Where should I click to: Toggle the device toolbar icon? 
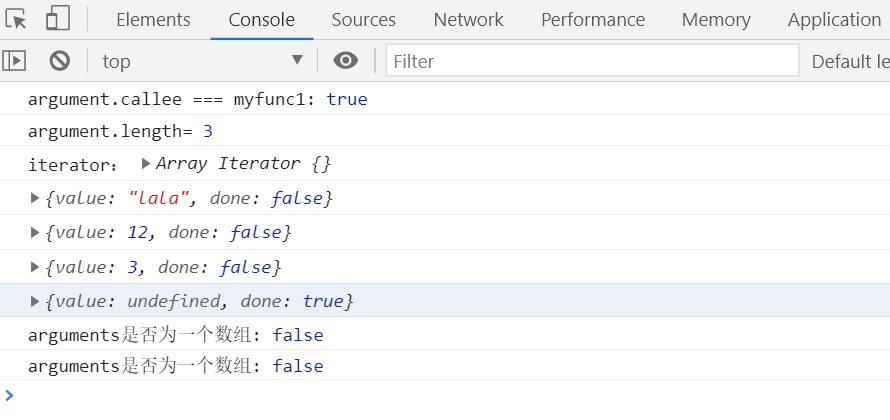pyautogui.click(x=58, y=19)
